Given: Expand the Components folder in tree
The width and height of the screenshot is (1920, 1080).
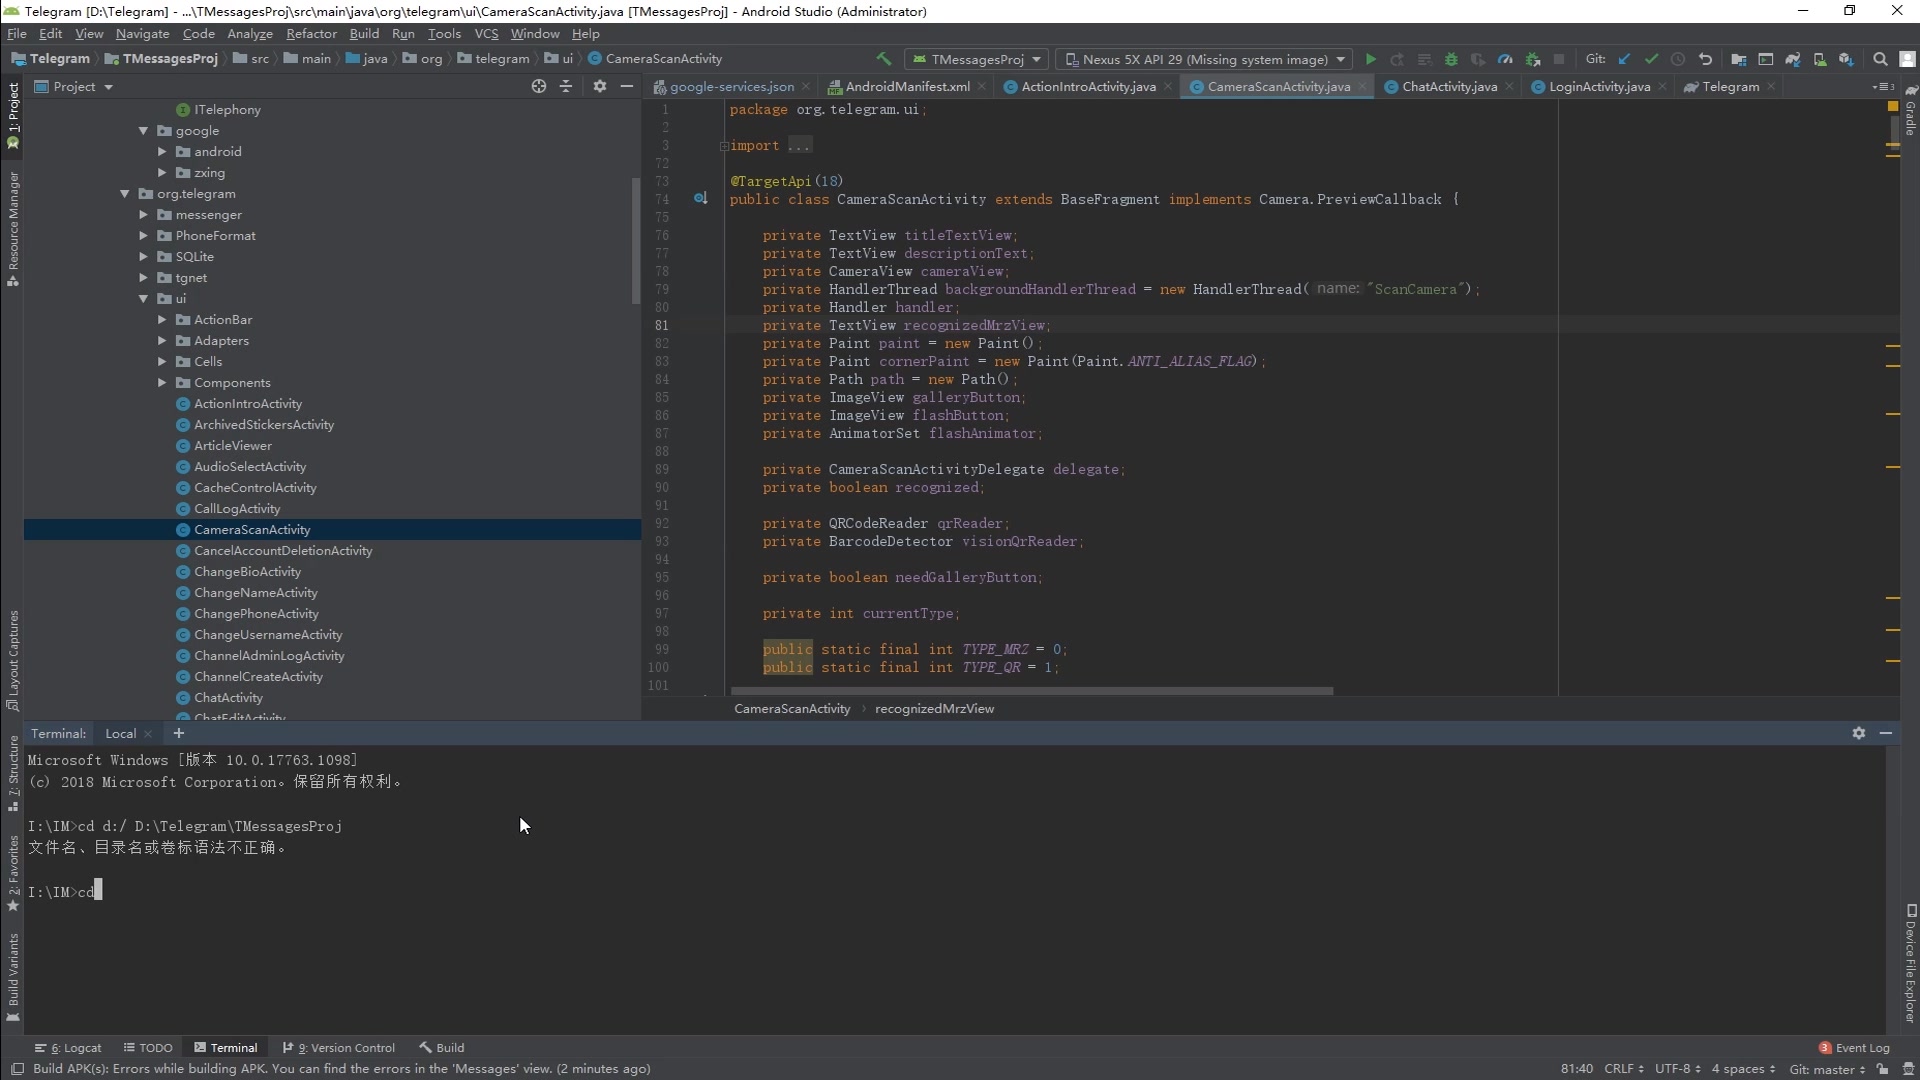Looking at the screenshot, I should coord(162,382).
